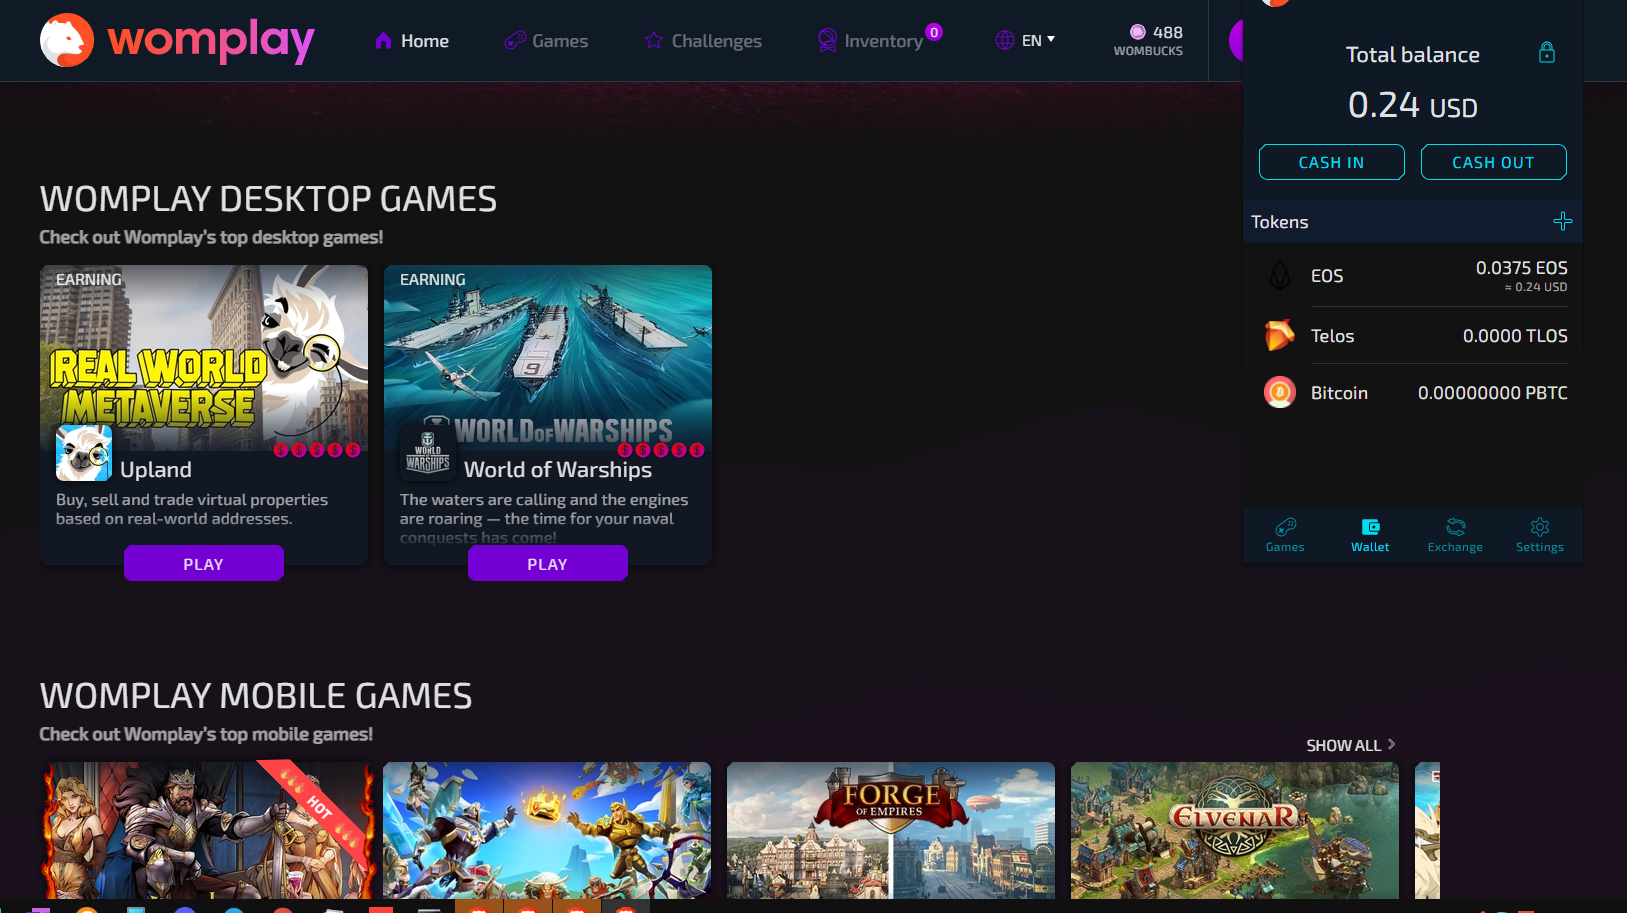Click the Inventory icon in navbar
Image resolution: width=1627 pixels, height=913 pixels.
click(827, 40)
